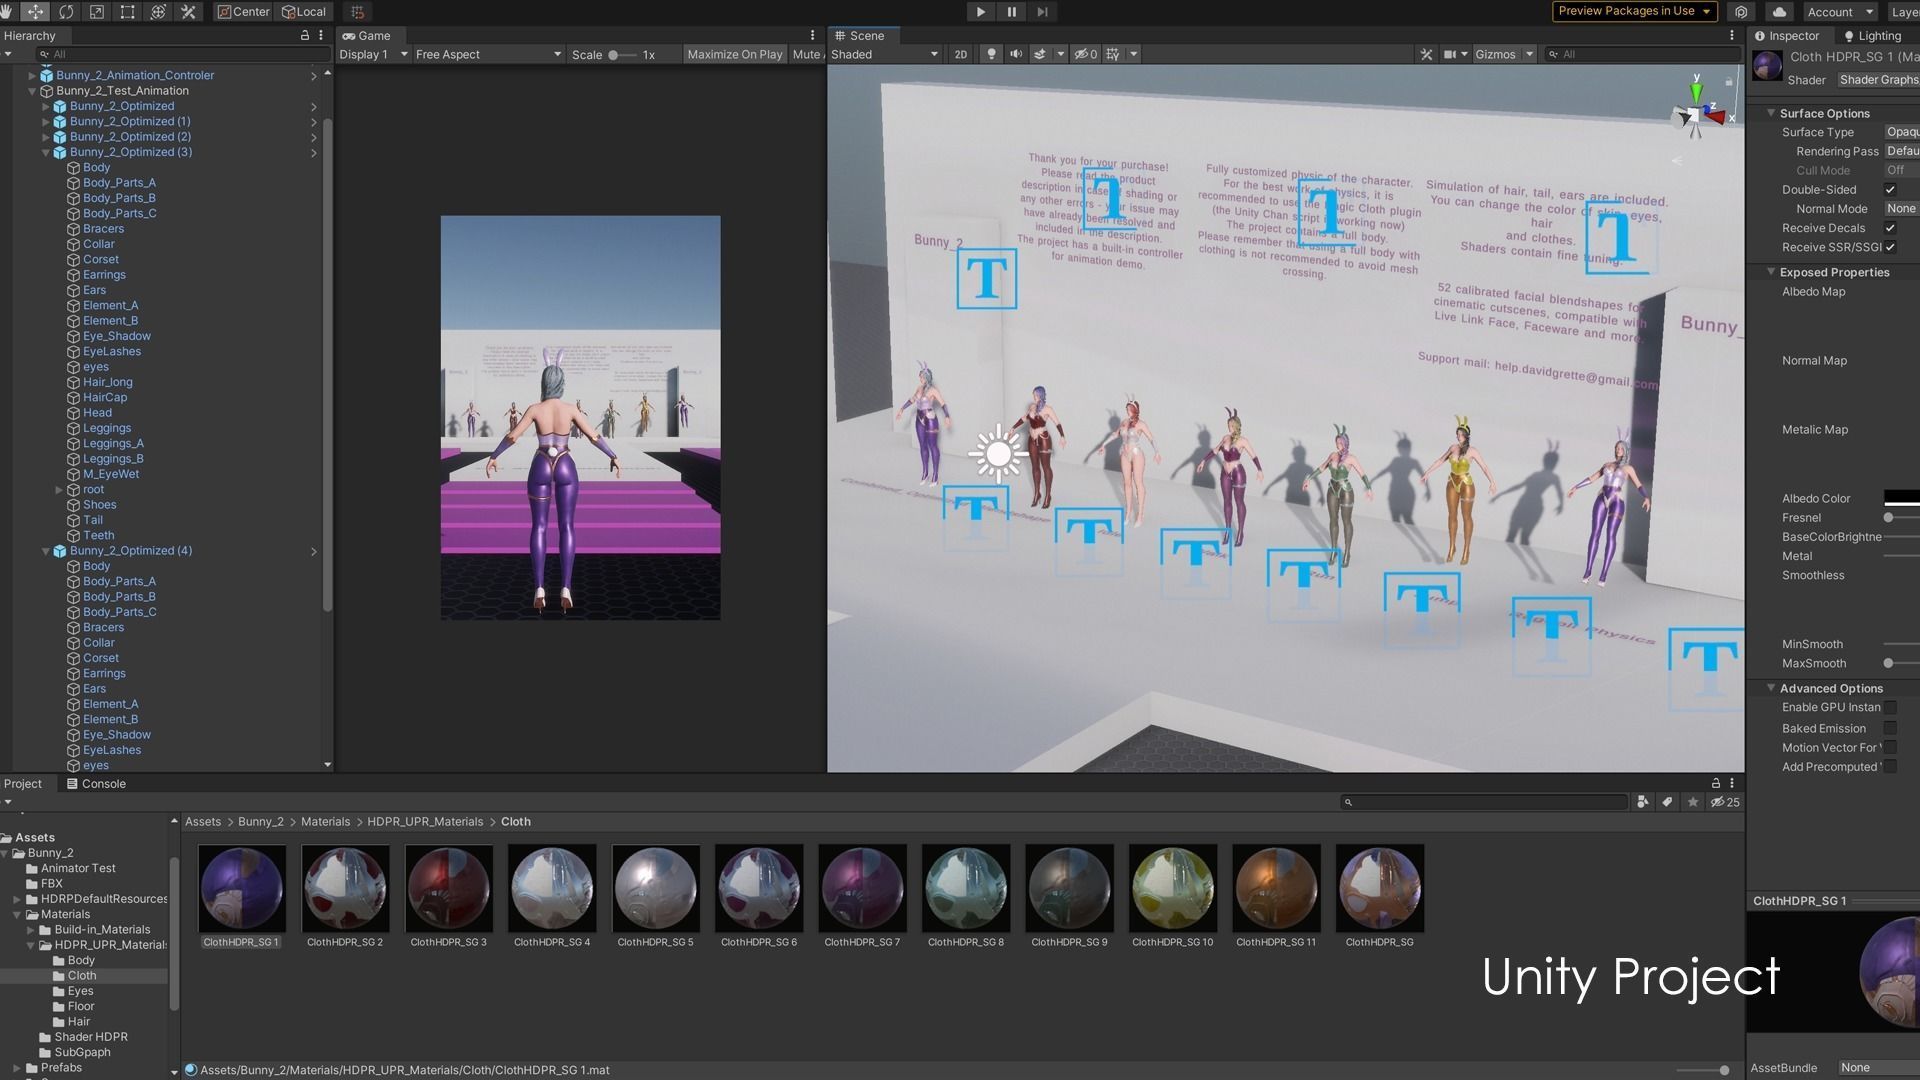Screen dimensions: 1920x1080
Task: Select ClothHDPR_SG 10 material thumbnail
Action: tap(1172, 888)
